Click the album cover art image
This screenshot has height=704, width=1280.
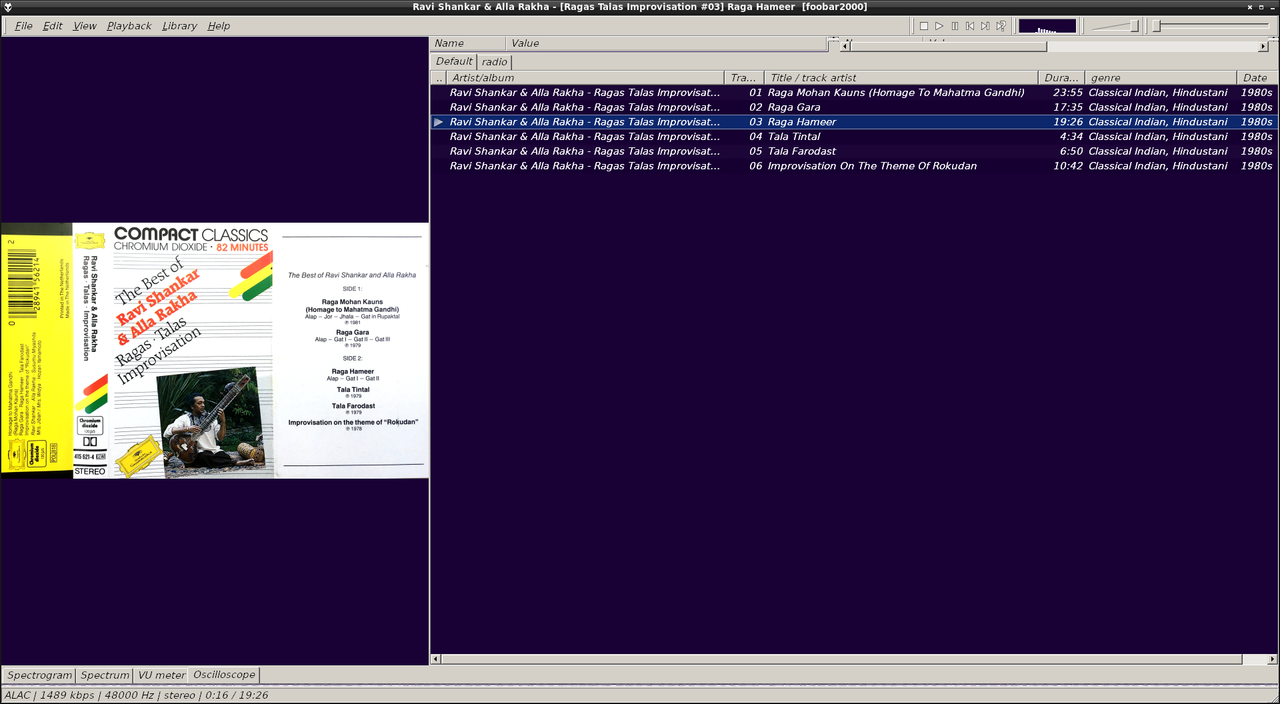[x=214, y=350]
